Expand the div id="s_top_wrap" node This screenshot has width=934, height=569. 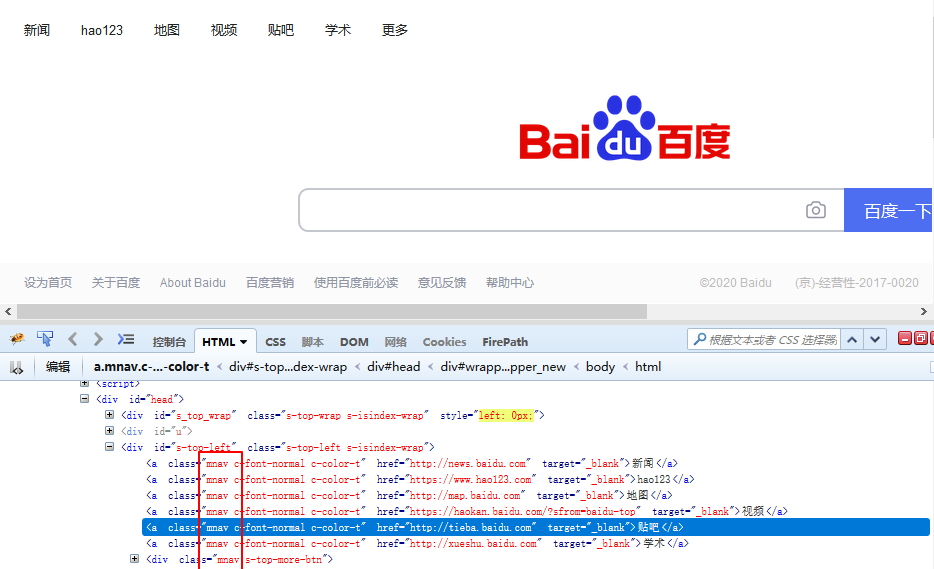[110, 415]
